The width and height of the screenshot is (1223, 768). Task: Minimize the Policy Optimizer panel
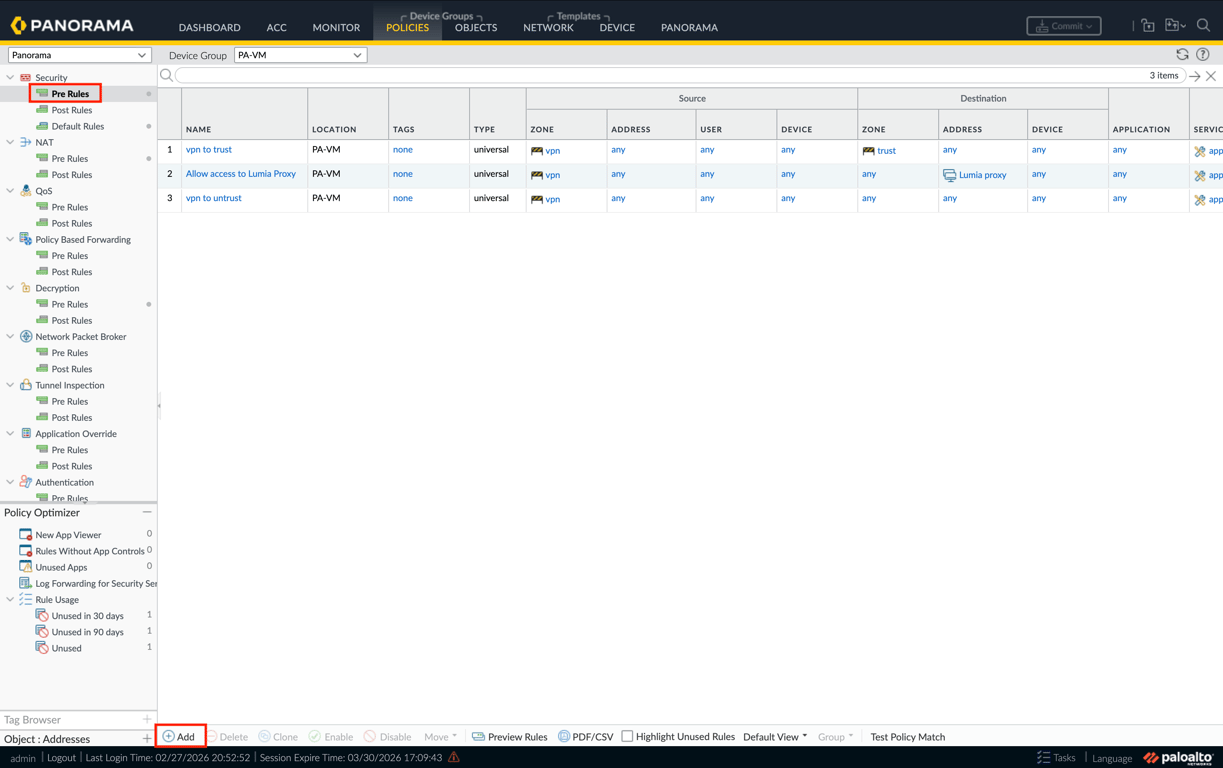pyautogui.click(x=147, y=512)
